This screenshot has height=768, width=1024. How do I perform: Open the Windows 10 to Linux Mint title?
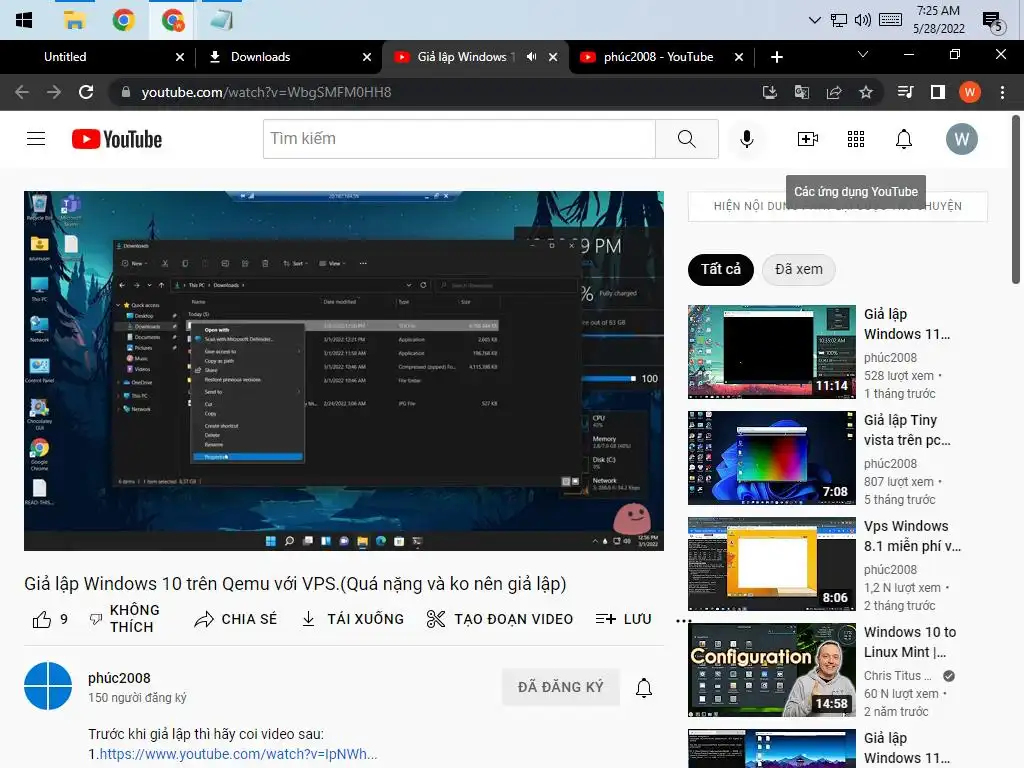(910, 642)
